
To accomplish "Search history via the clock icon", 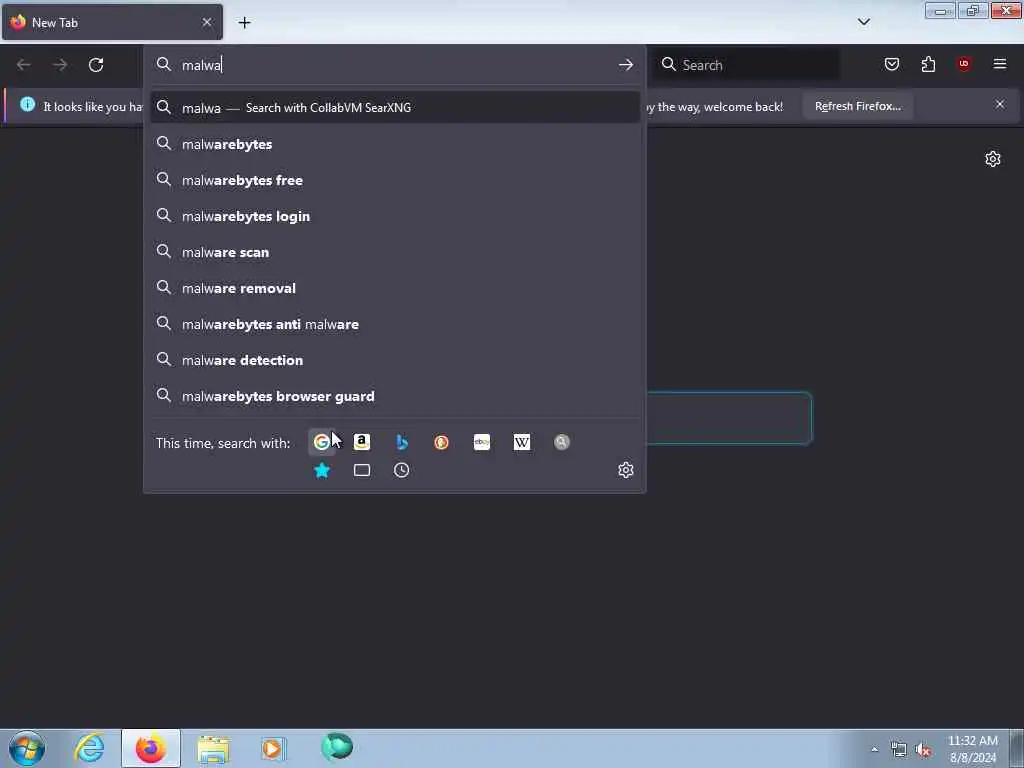I will point(402,470).
